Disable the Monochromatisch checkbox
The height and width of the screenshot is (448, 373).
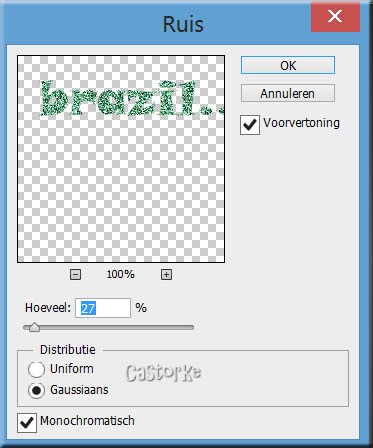click(27, 423)
